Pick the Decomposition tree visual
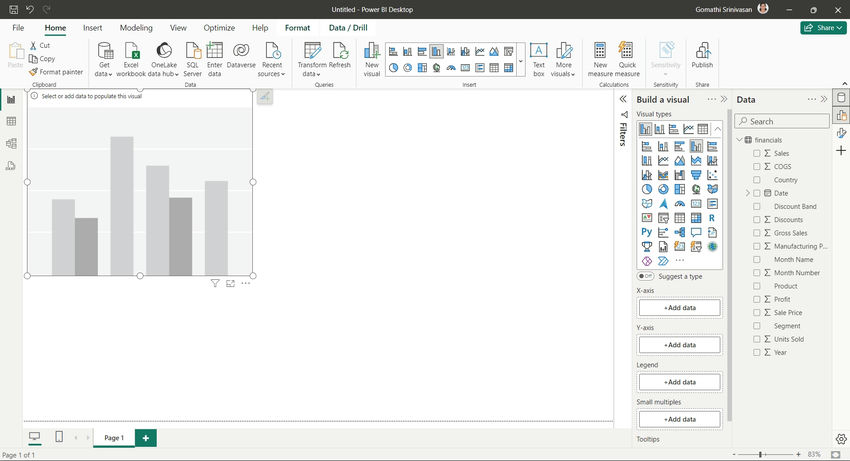 (x=680, y=232)
